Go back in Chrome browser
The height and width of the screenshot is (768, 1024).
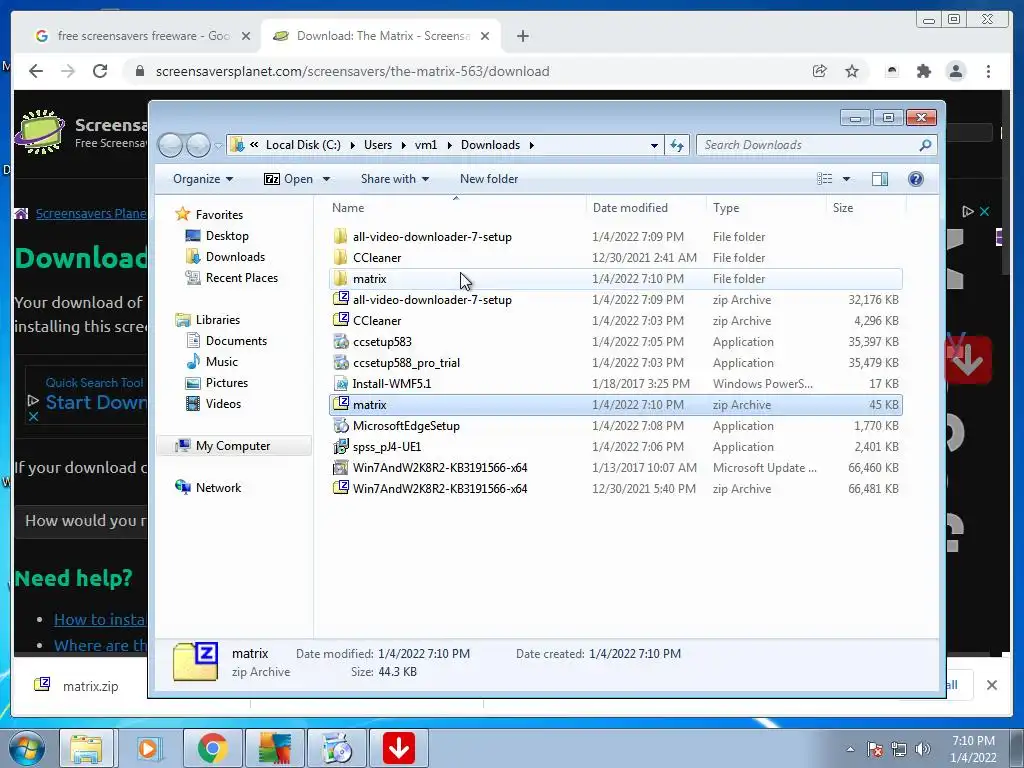pos(36,71)
